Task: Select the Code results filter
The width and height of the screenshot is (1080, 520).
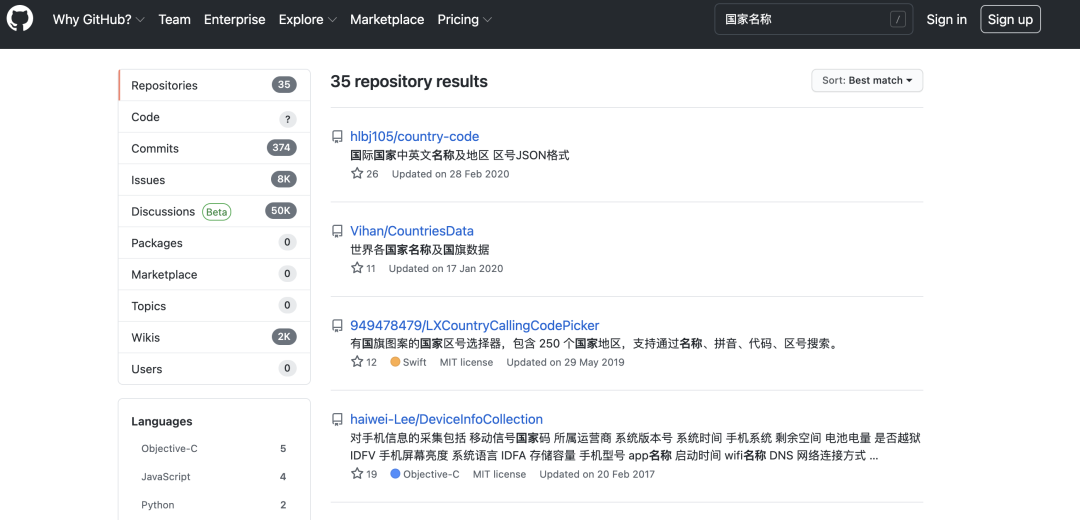Action: [x=214, y=117]
